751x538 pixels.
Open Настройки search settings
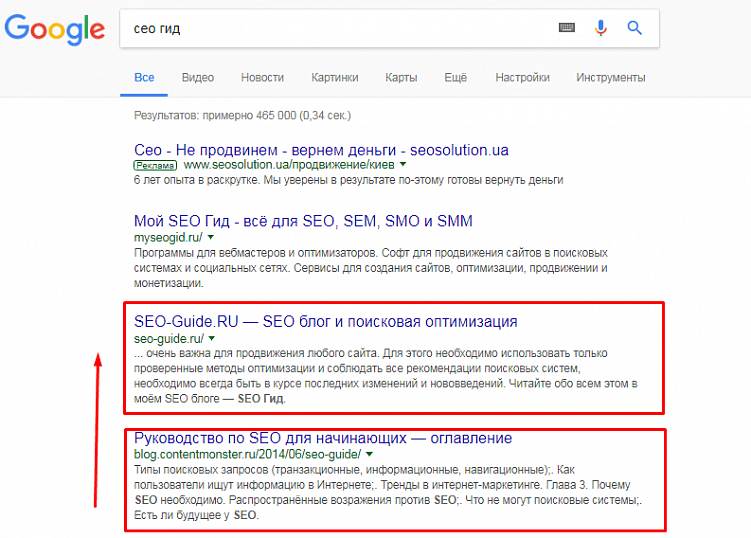522,77
